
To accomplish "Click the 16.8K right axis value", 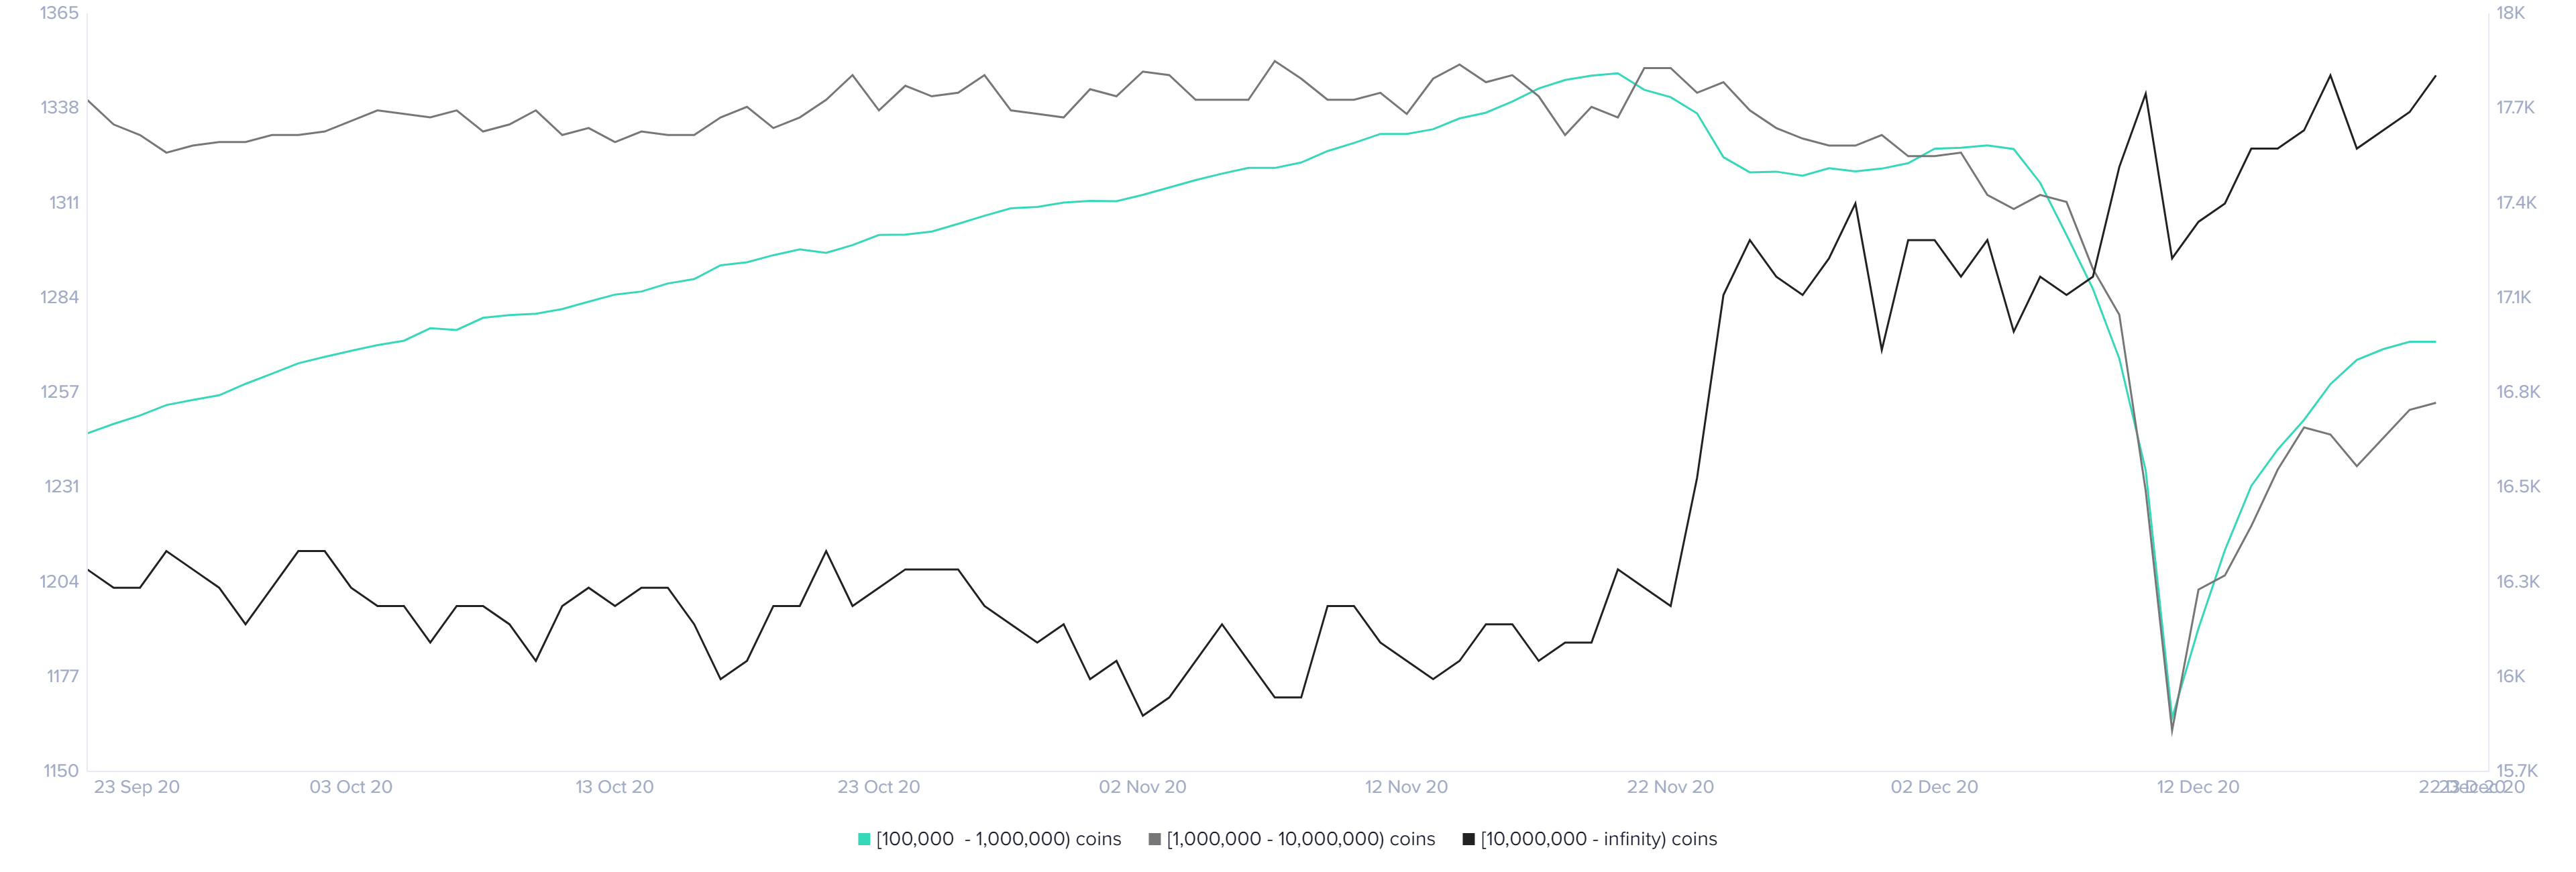I will coord(2517,392).
